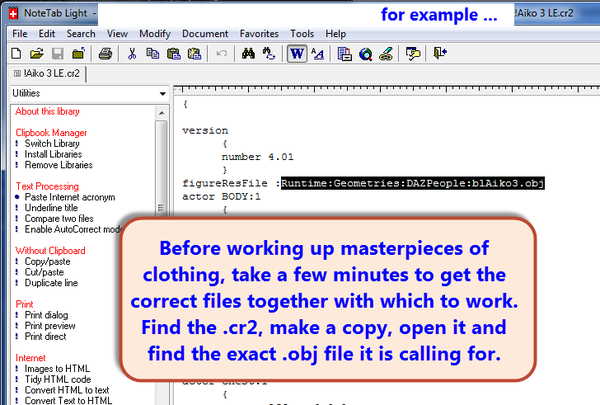Click the Cut scissors icon

tap(132, 53)
